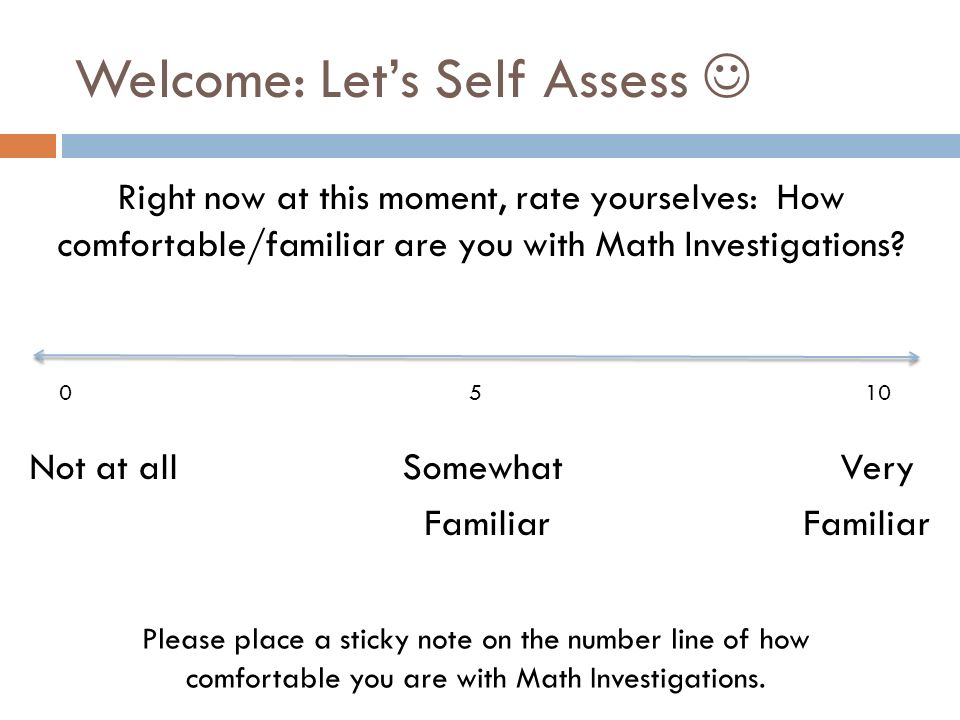The width and height of the screenshot is (960, 720).
Task: Click the 'Not at all' label
Action: (x=103, y=468)
